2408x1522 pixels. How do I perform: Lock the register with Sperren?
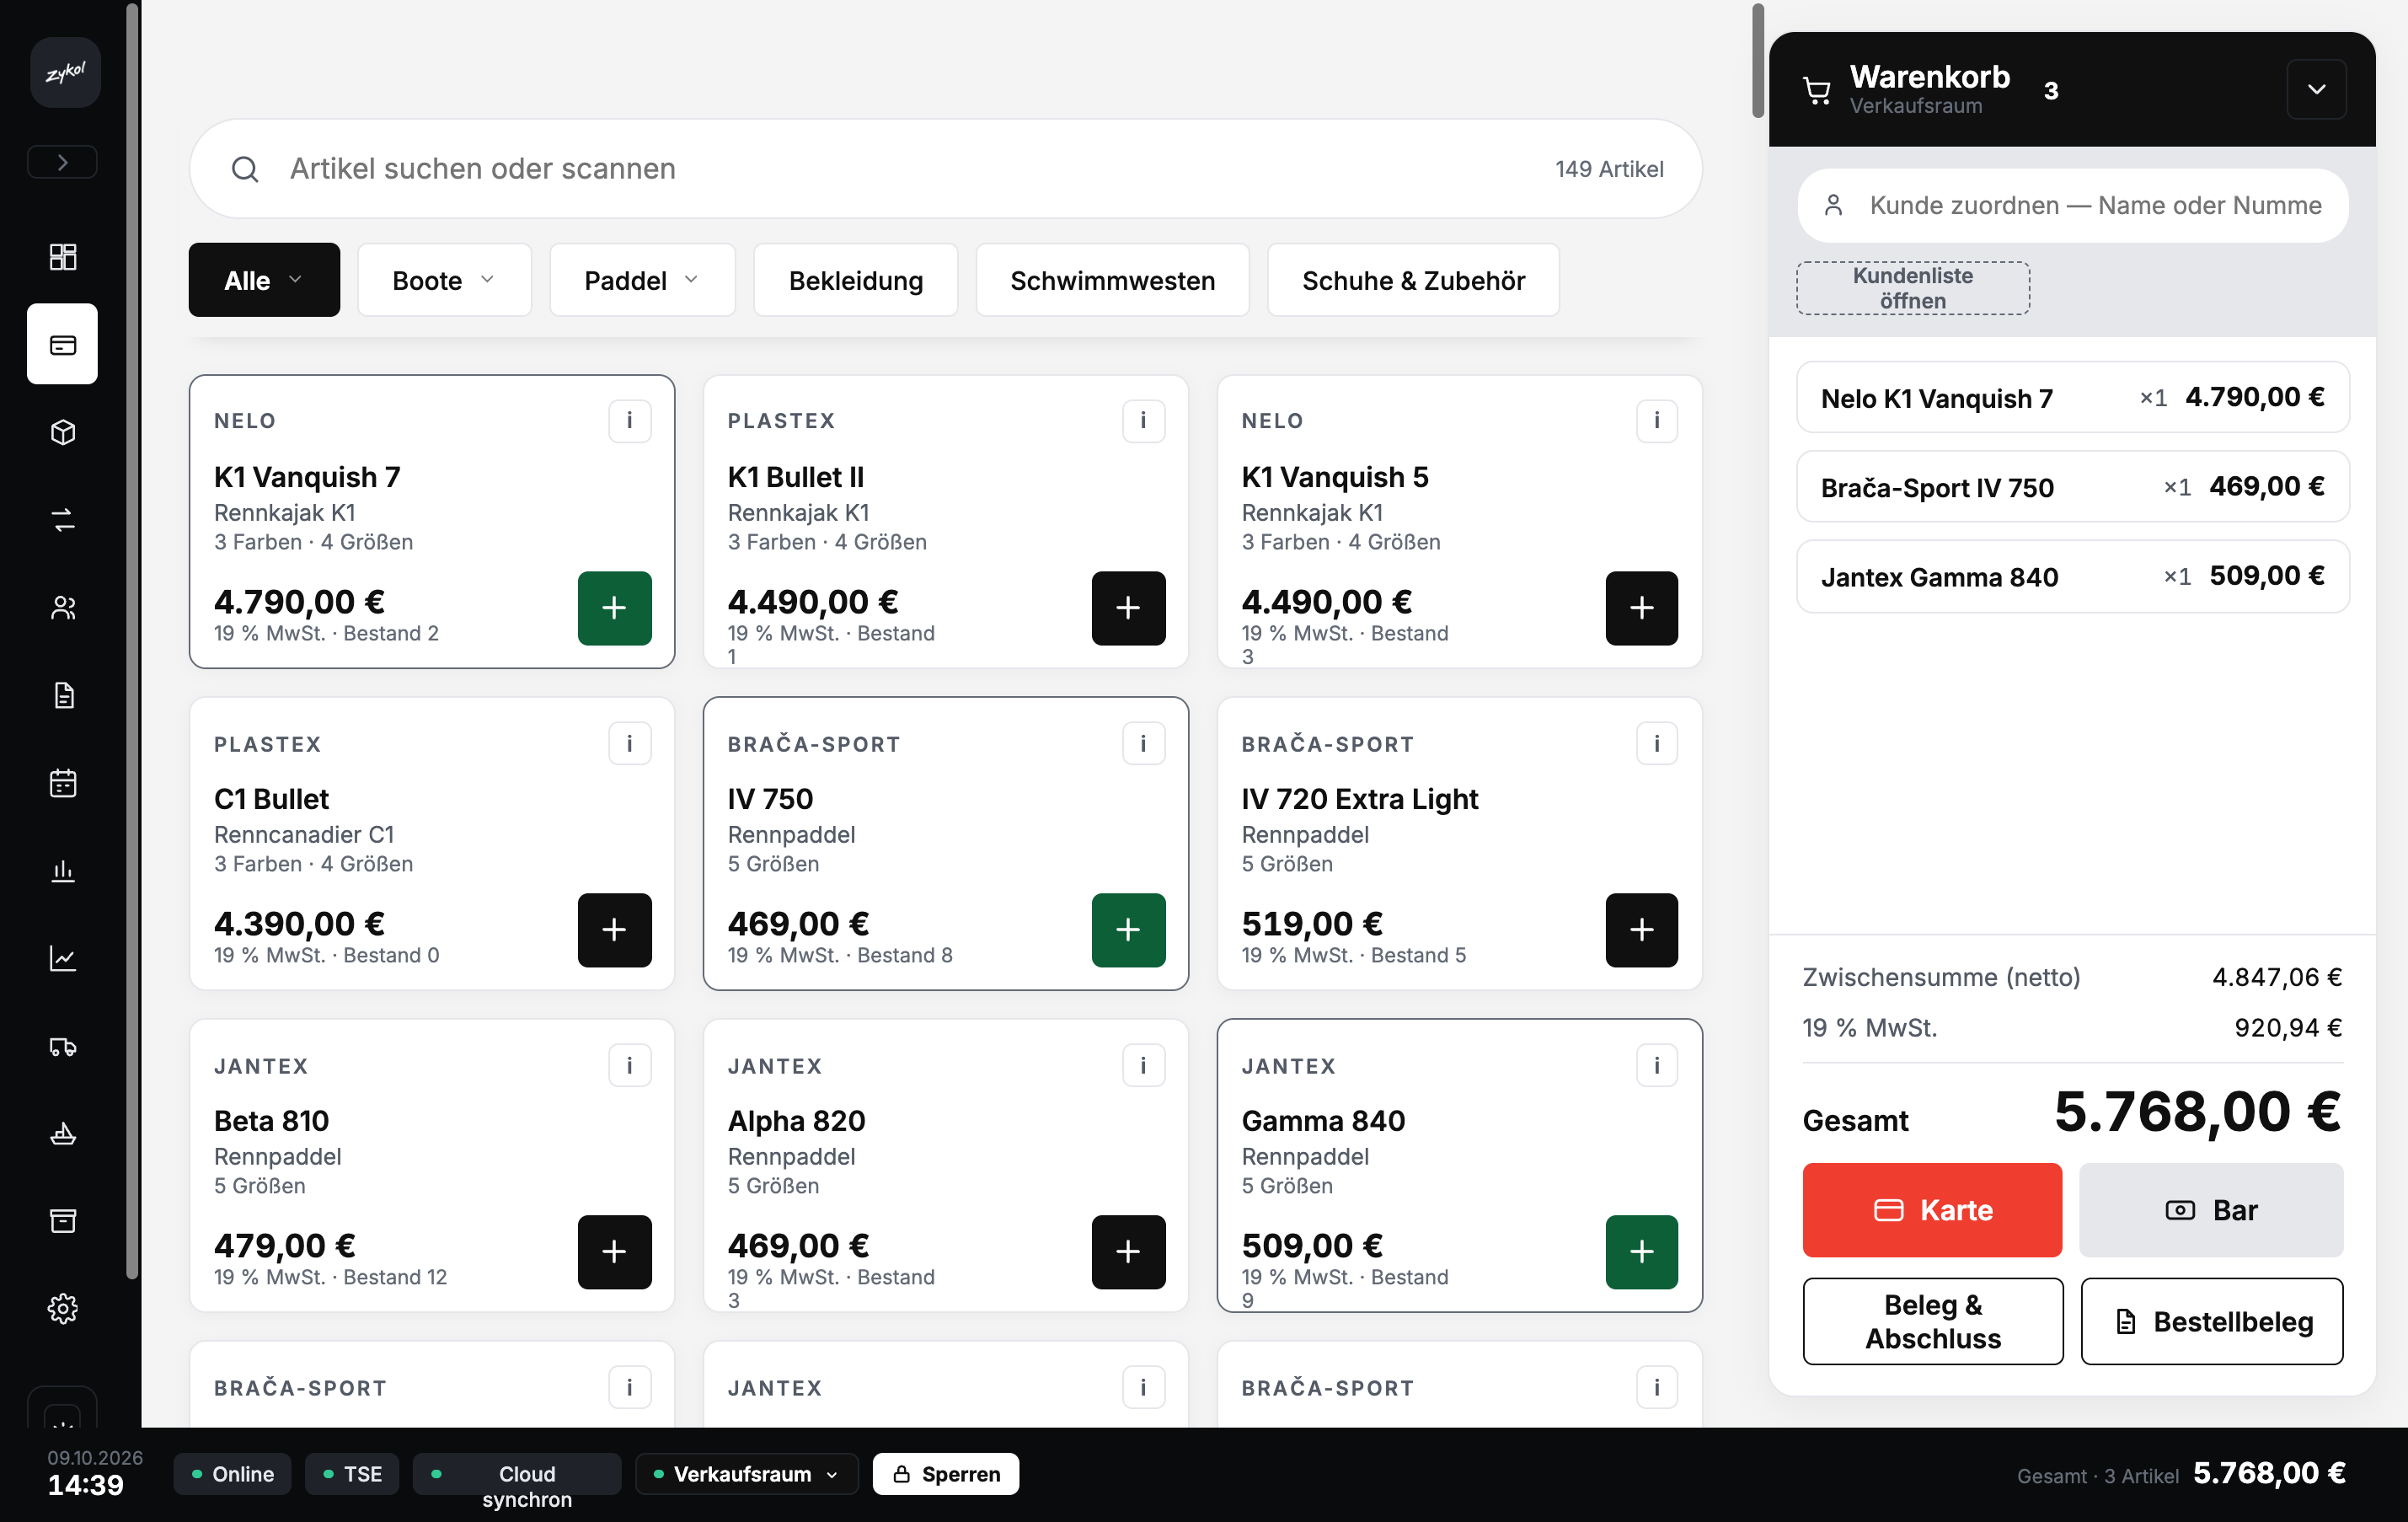pos(946,1474)
